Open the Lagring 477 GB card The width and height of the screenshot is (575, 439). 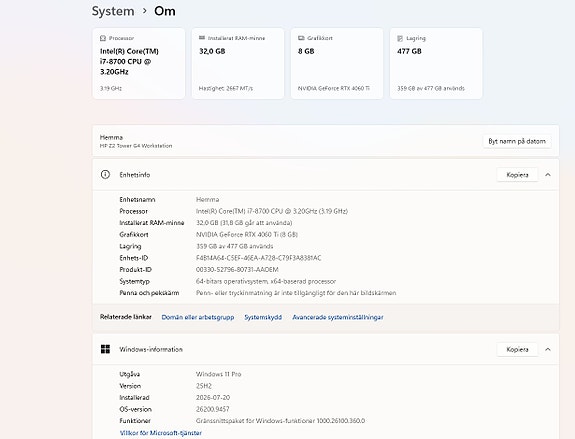436,63
